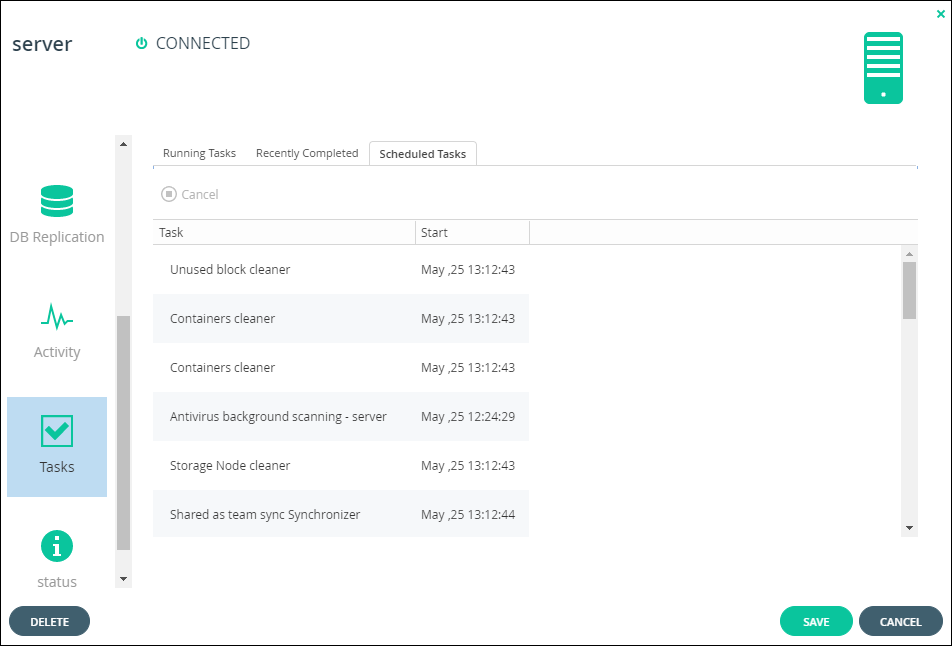Click the sidebar scrollbar thumb

(123, 432)
